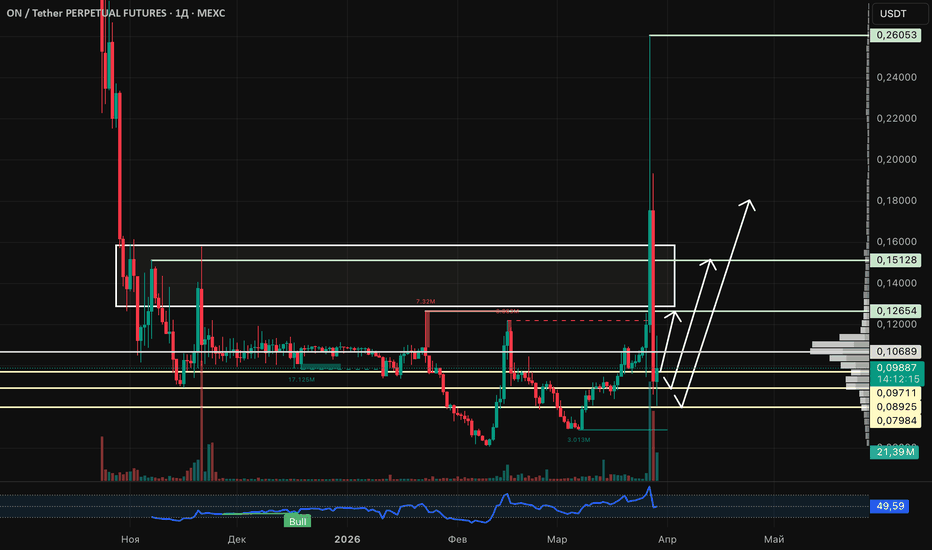Click the 17.125M volume annotation text
932x550 pixels.
tap(301, 379)
